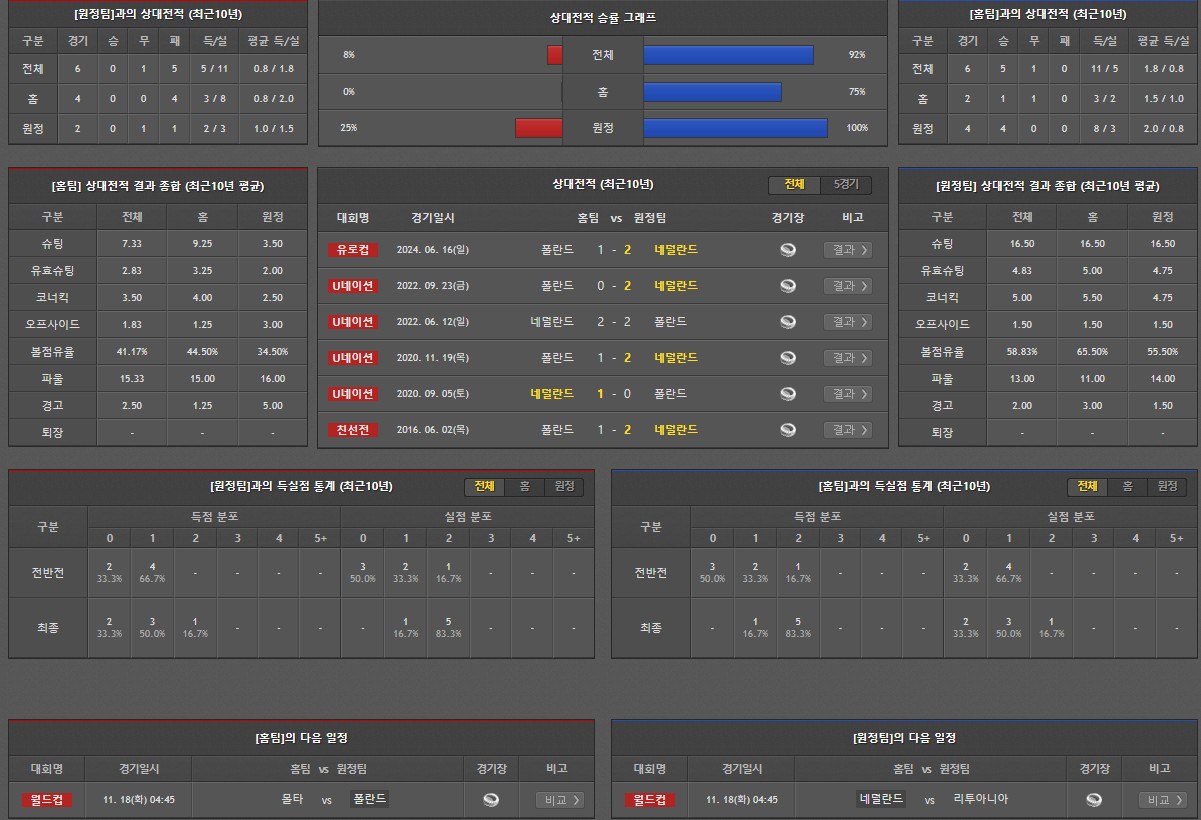Expand 결과 for 2016. 06. 02 friendly match
This screenshot has height=820, width=1201.
[x=847, y=430]
